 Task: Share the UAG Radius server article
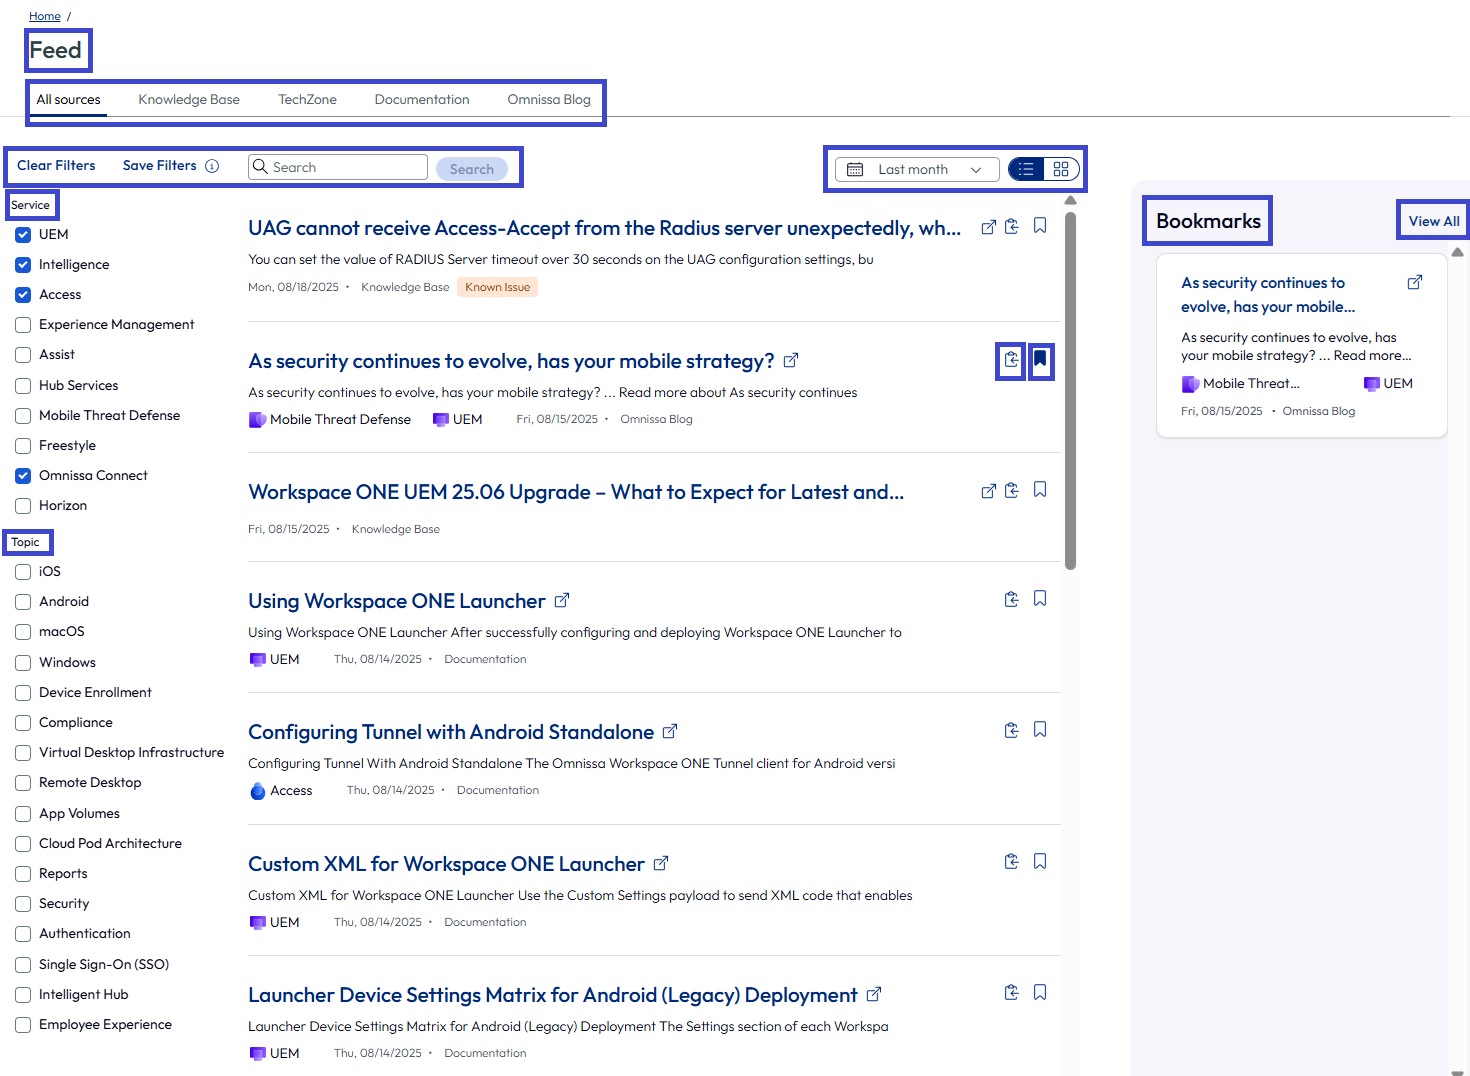pyautogui.click(x=1012, y=226)
